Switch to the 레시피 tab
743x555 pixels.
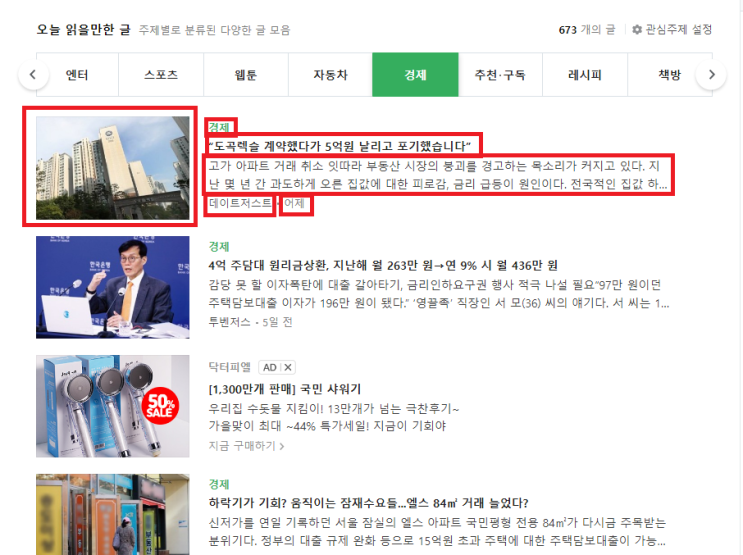585,75
